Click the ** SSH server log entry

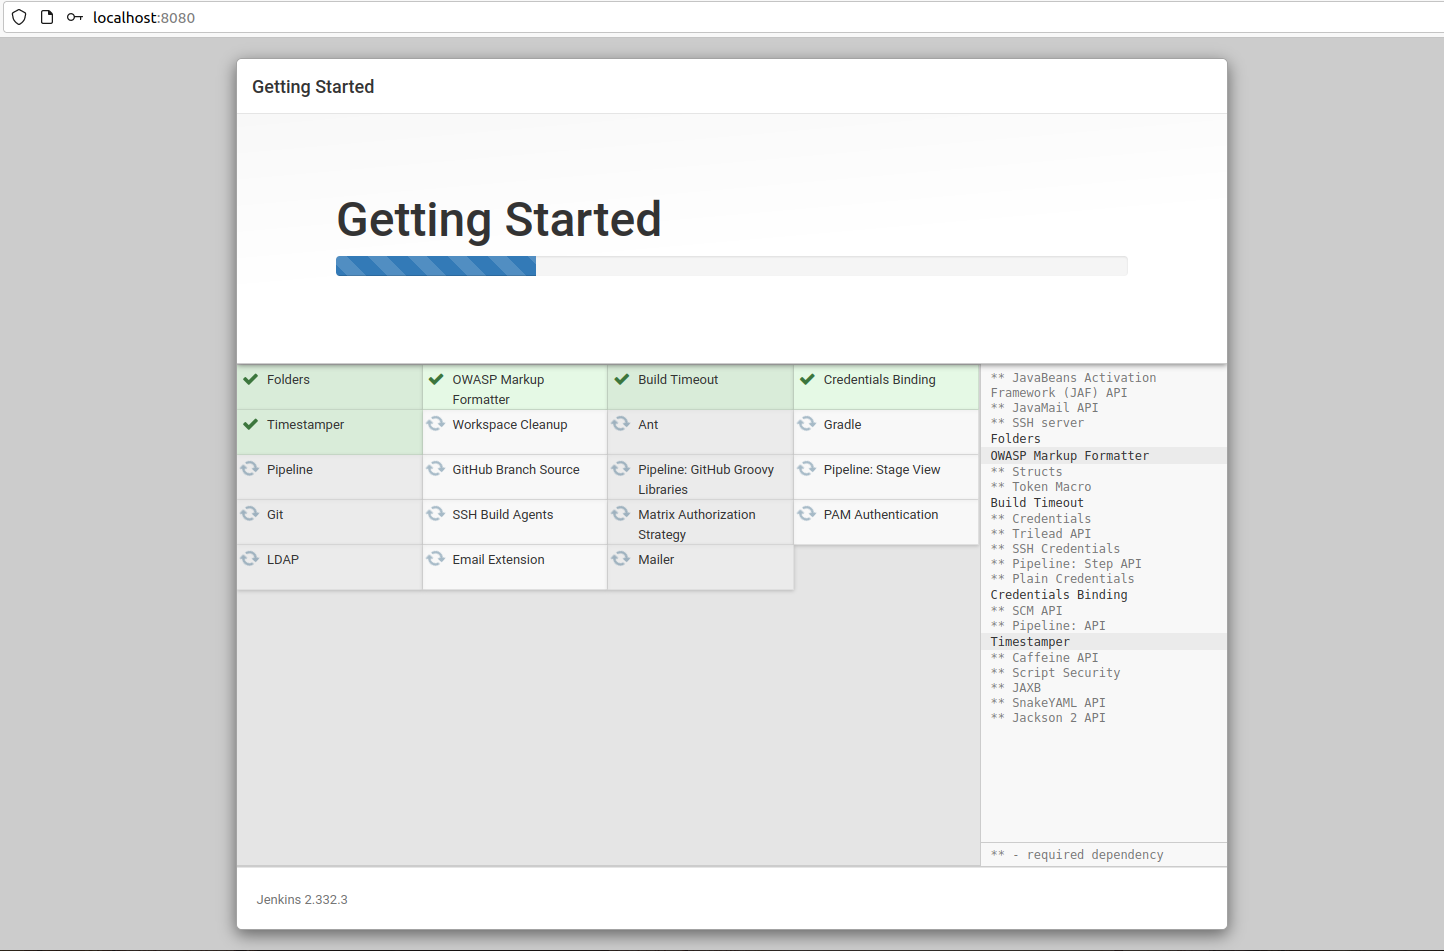click(x=1037, y=423)
